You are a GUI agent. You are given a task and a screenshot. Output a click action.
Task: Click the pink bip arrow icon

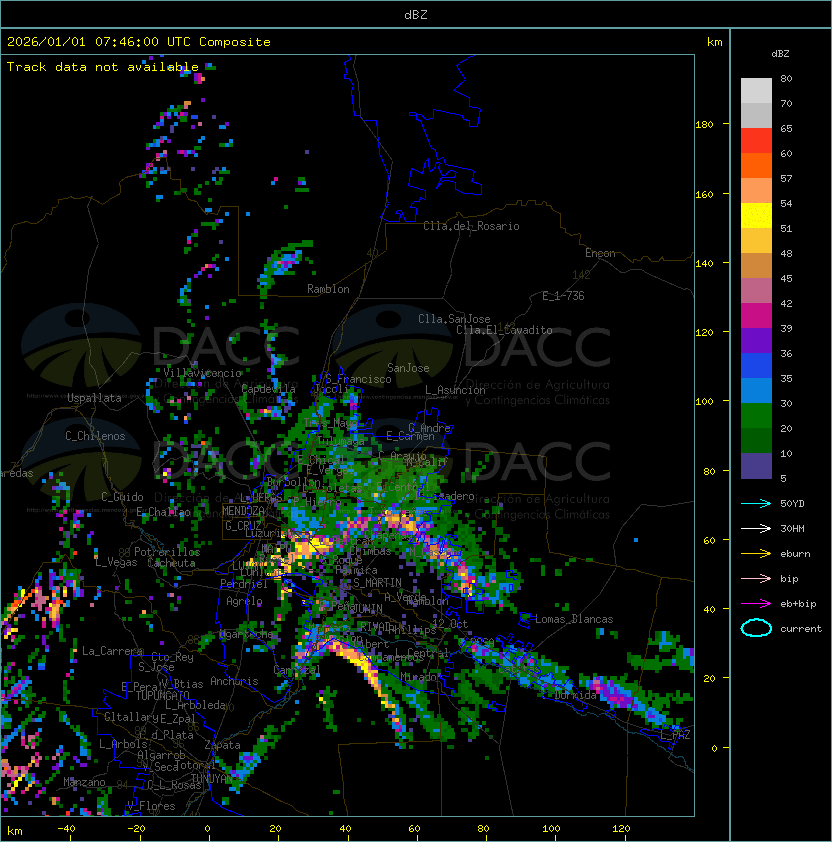pos(756,578)
